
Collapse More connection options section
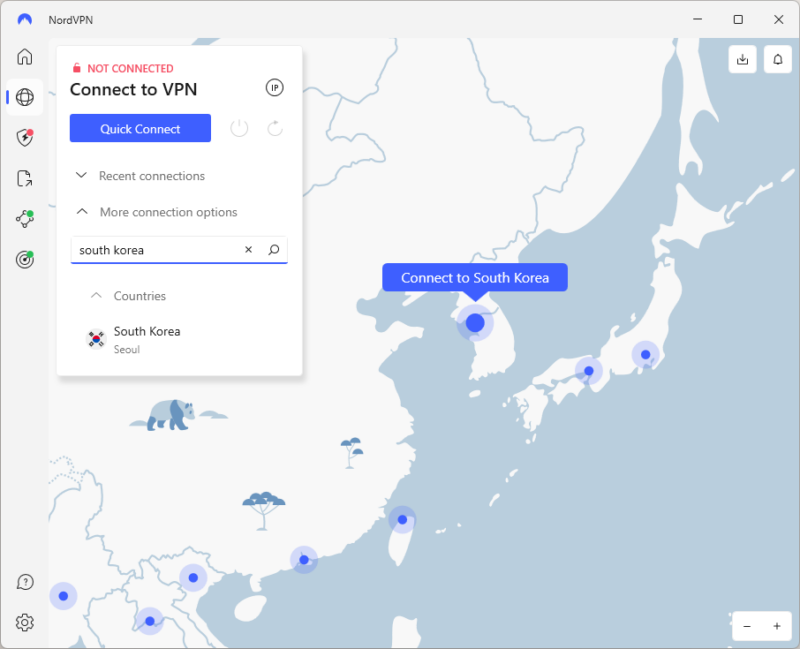156,212
